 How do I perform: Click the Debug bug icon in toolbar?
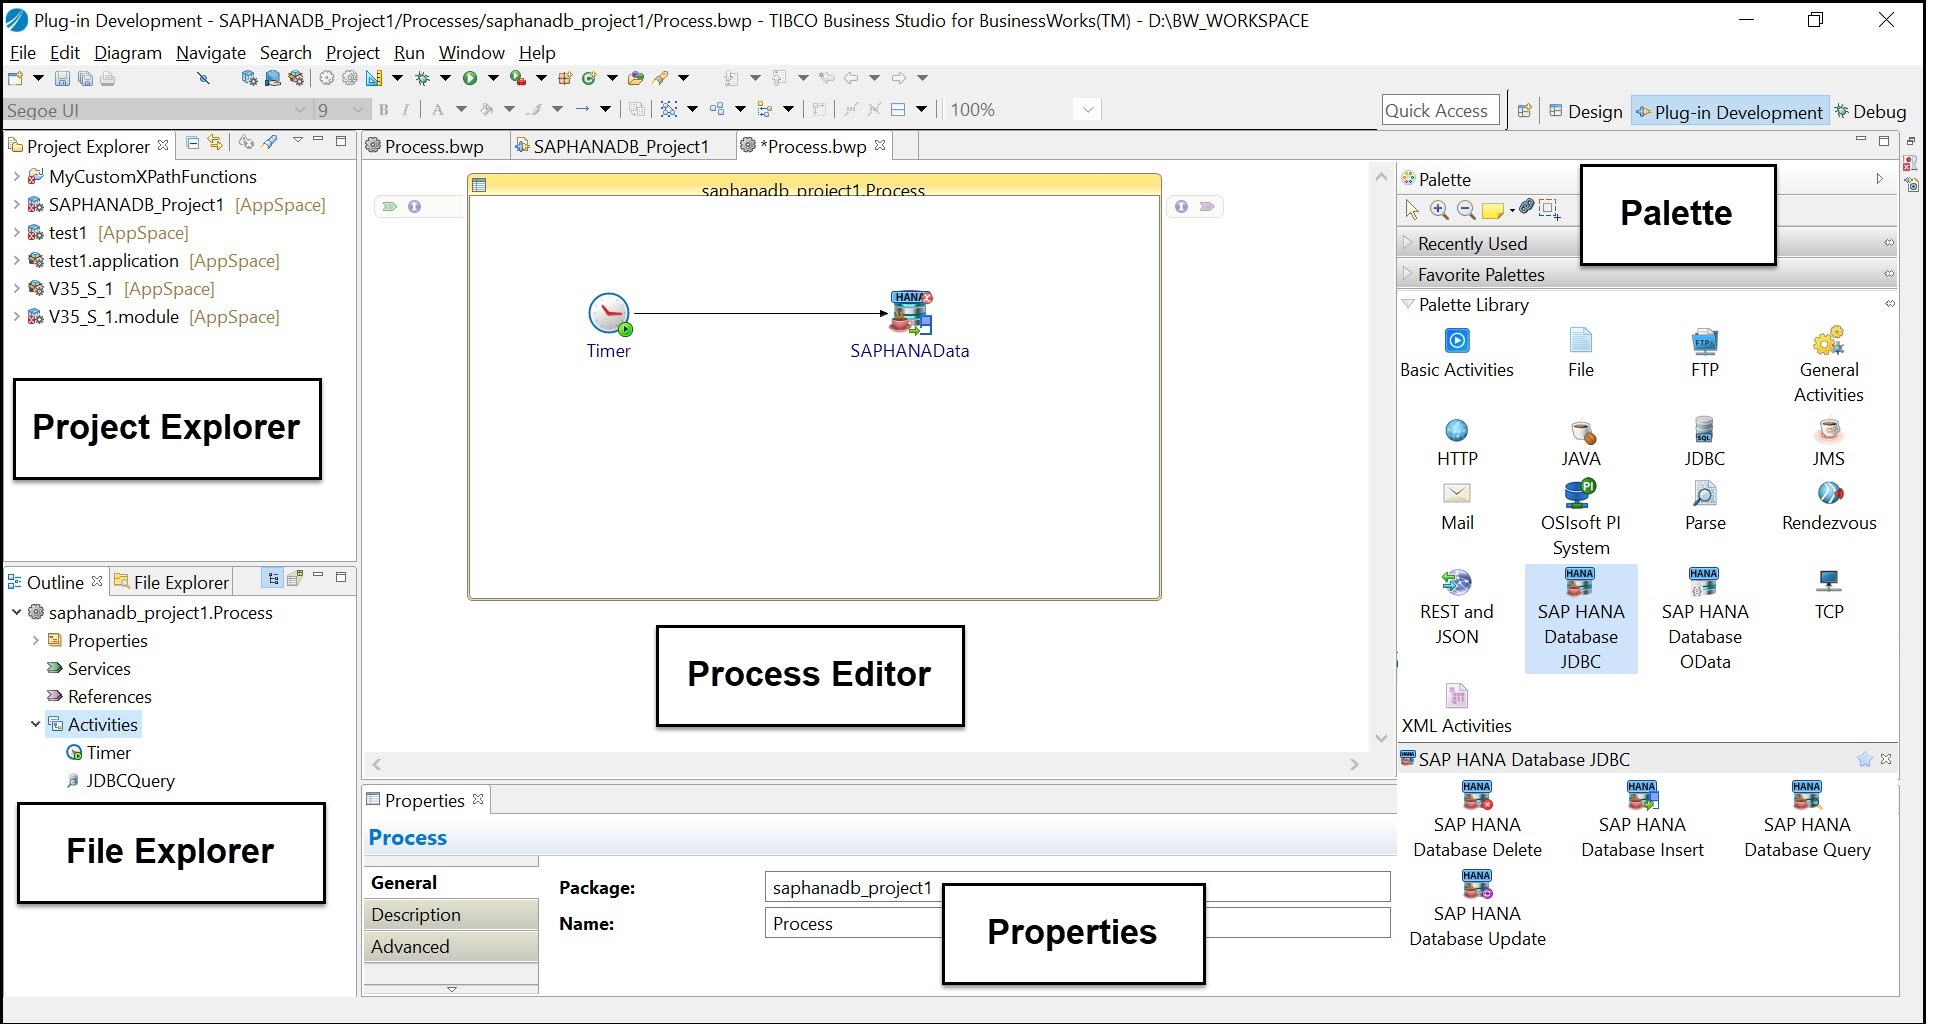coord(422,78)
